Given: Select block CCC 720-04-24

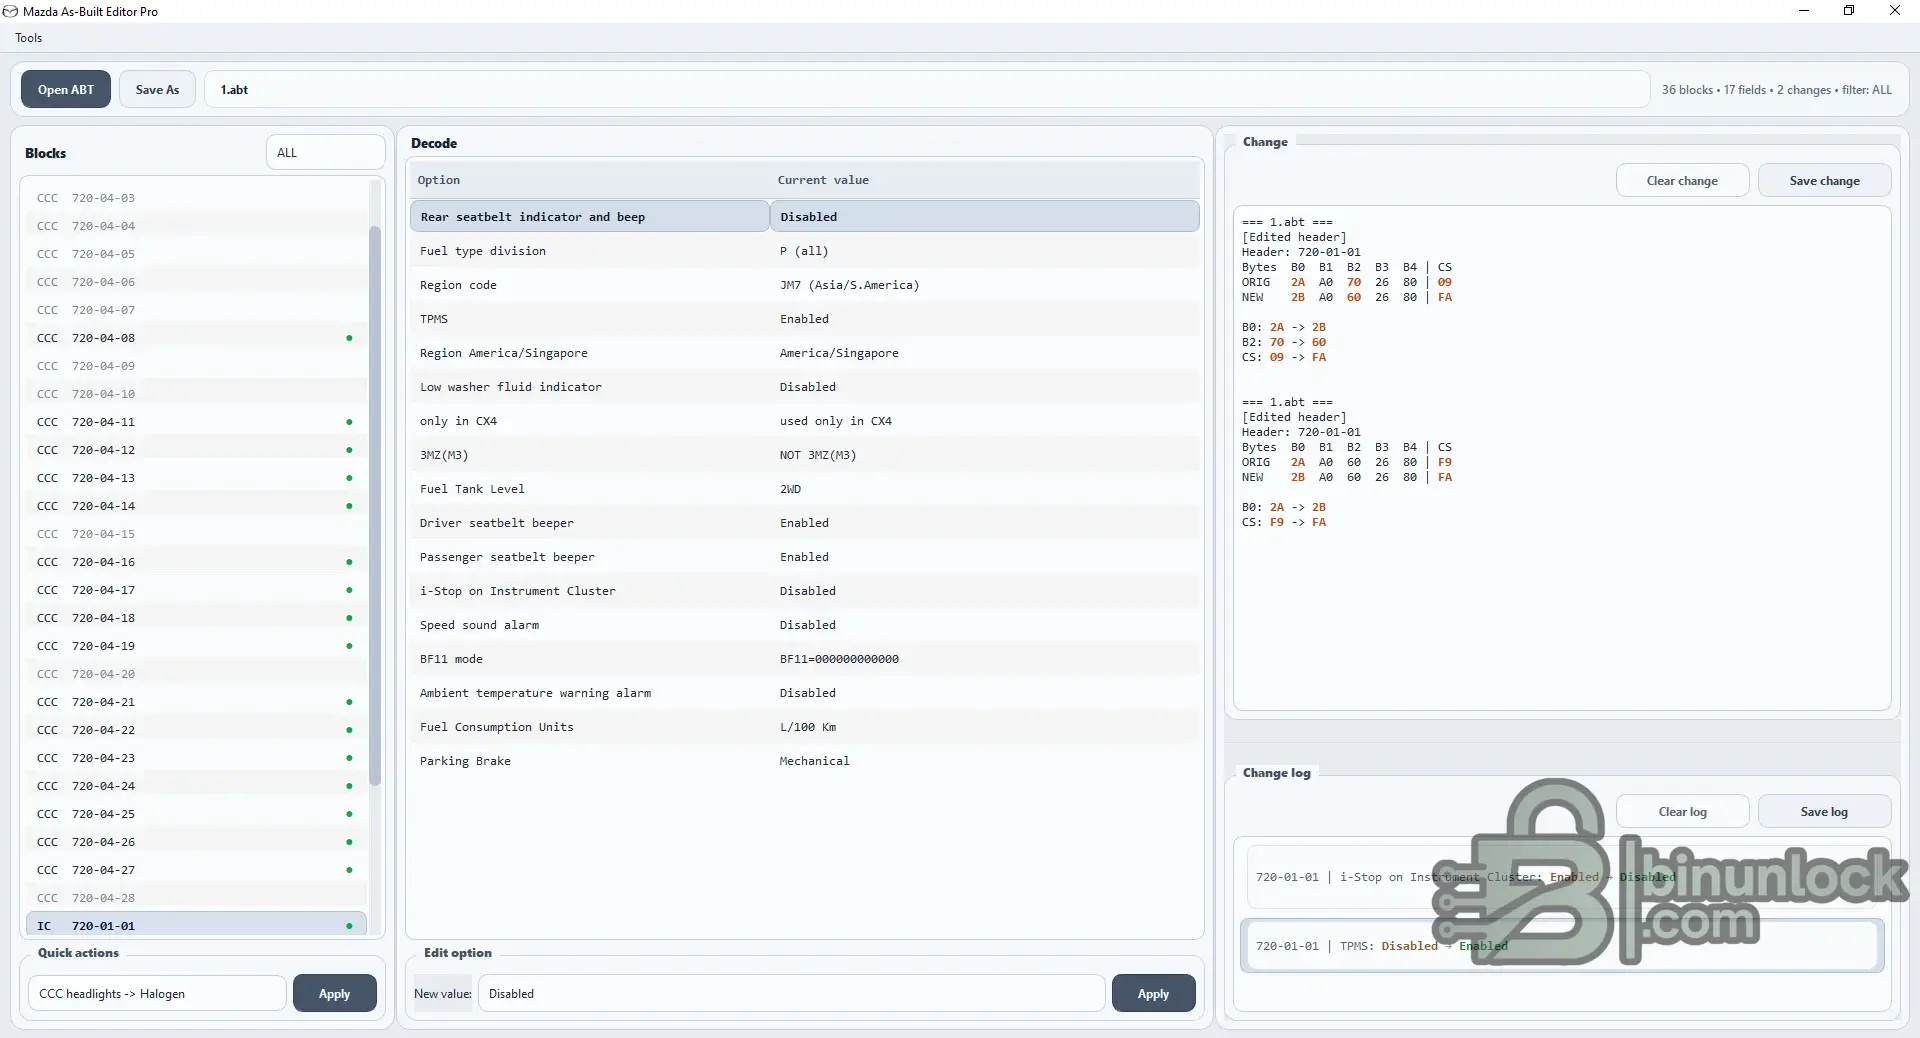Looking at the screenshot, I should click(195, 786).
